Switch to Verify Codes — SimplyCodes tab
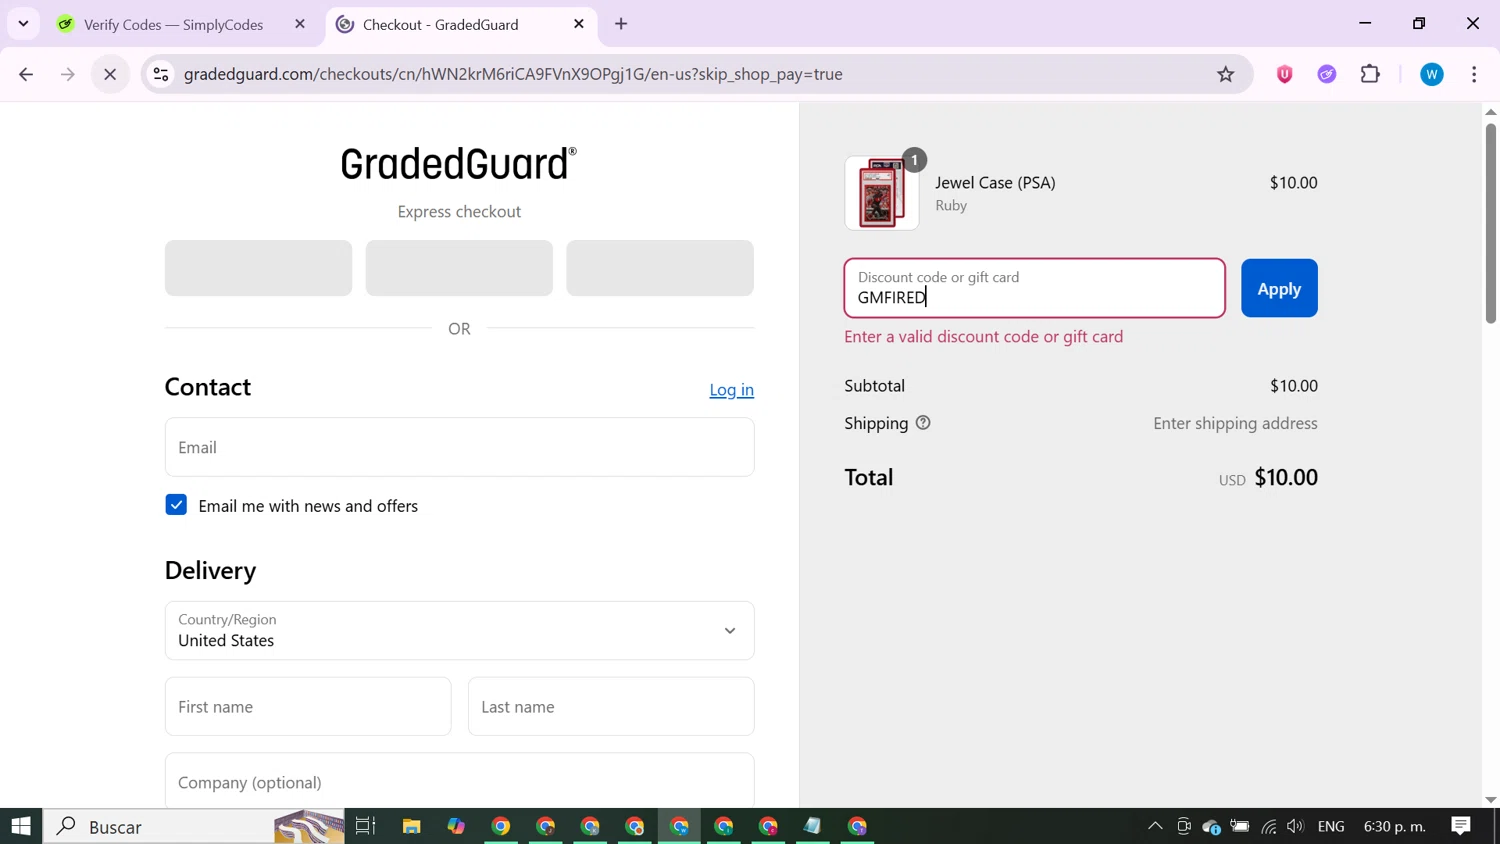Viewport: 1500px width, 844px height. (173, 25)
